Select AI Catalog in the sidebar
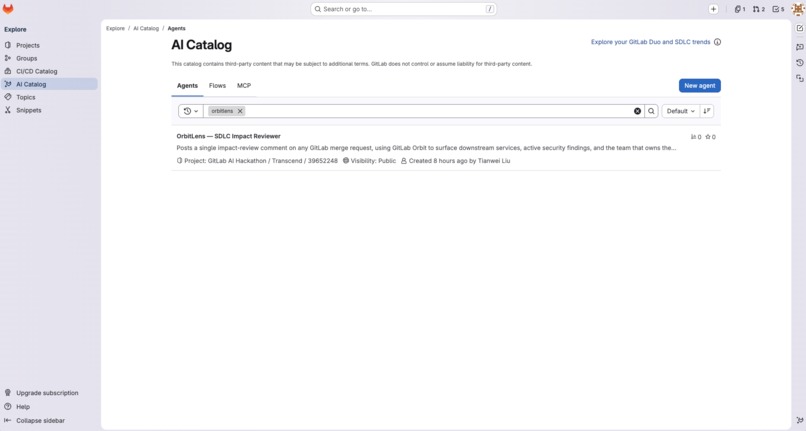The height and width of the screenshot is (431, 806). click(x=50, y=84)
